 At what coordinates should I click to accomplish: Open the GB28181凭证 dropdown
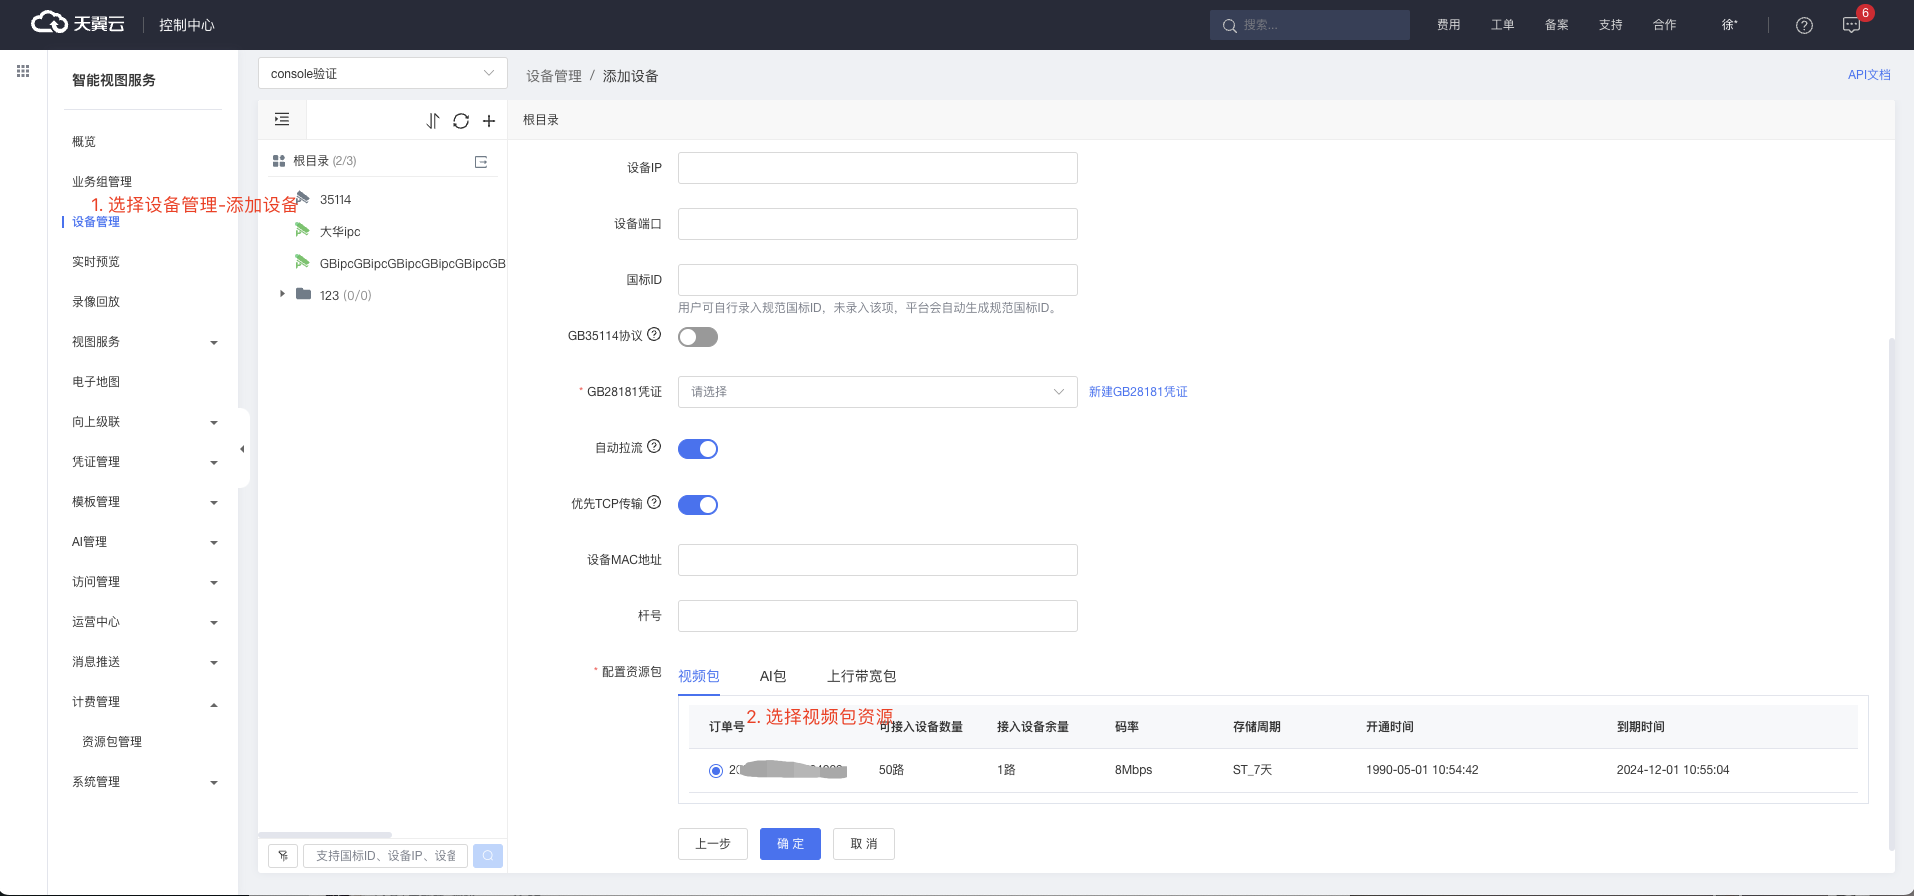[877, 392]
